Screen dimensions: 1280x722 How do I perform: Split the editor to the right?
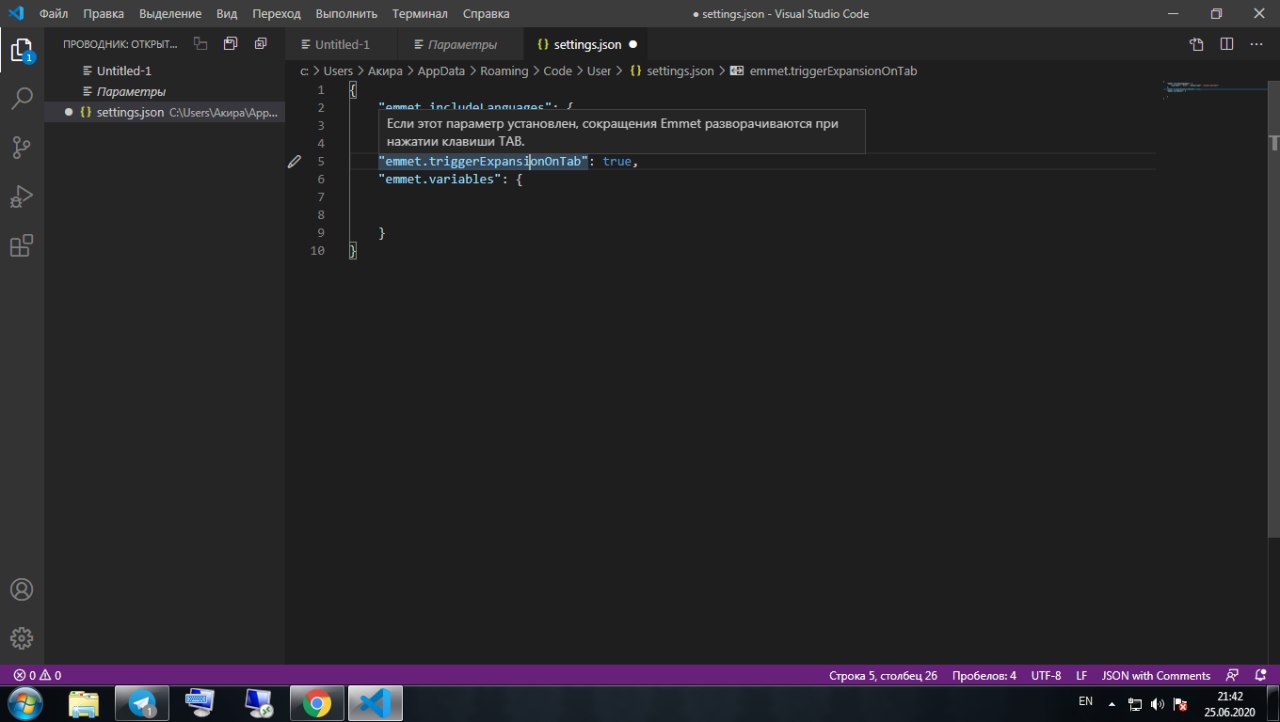point(1226,45)
